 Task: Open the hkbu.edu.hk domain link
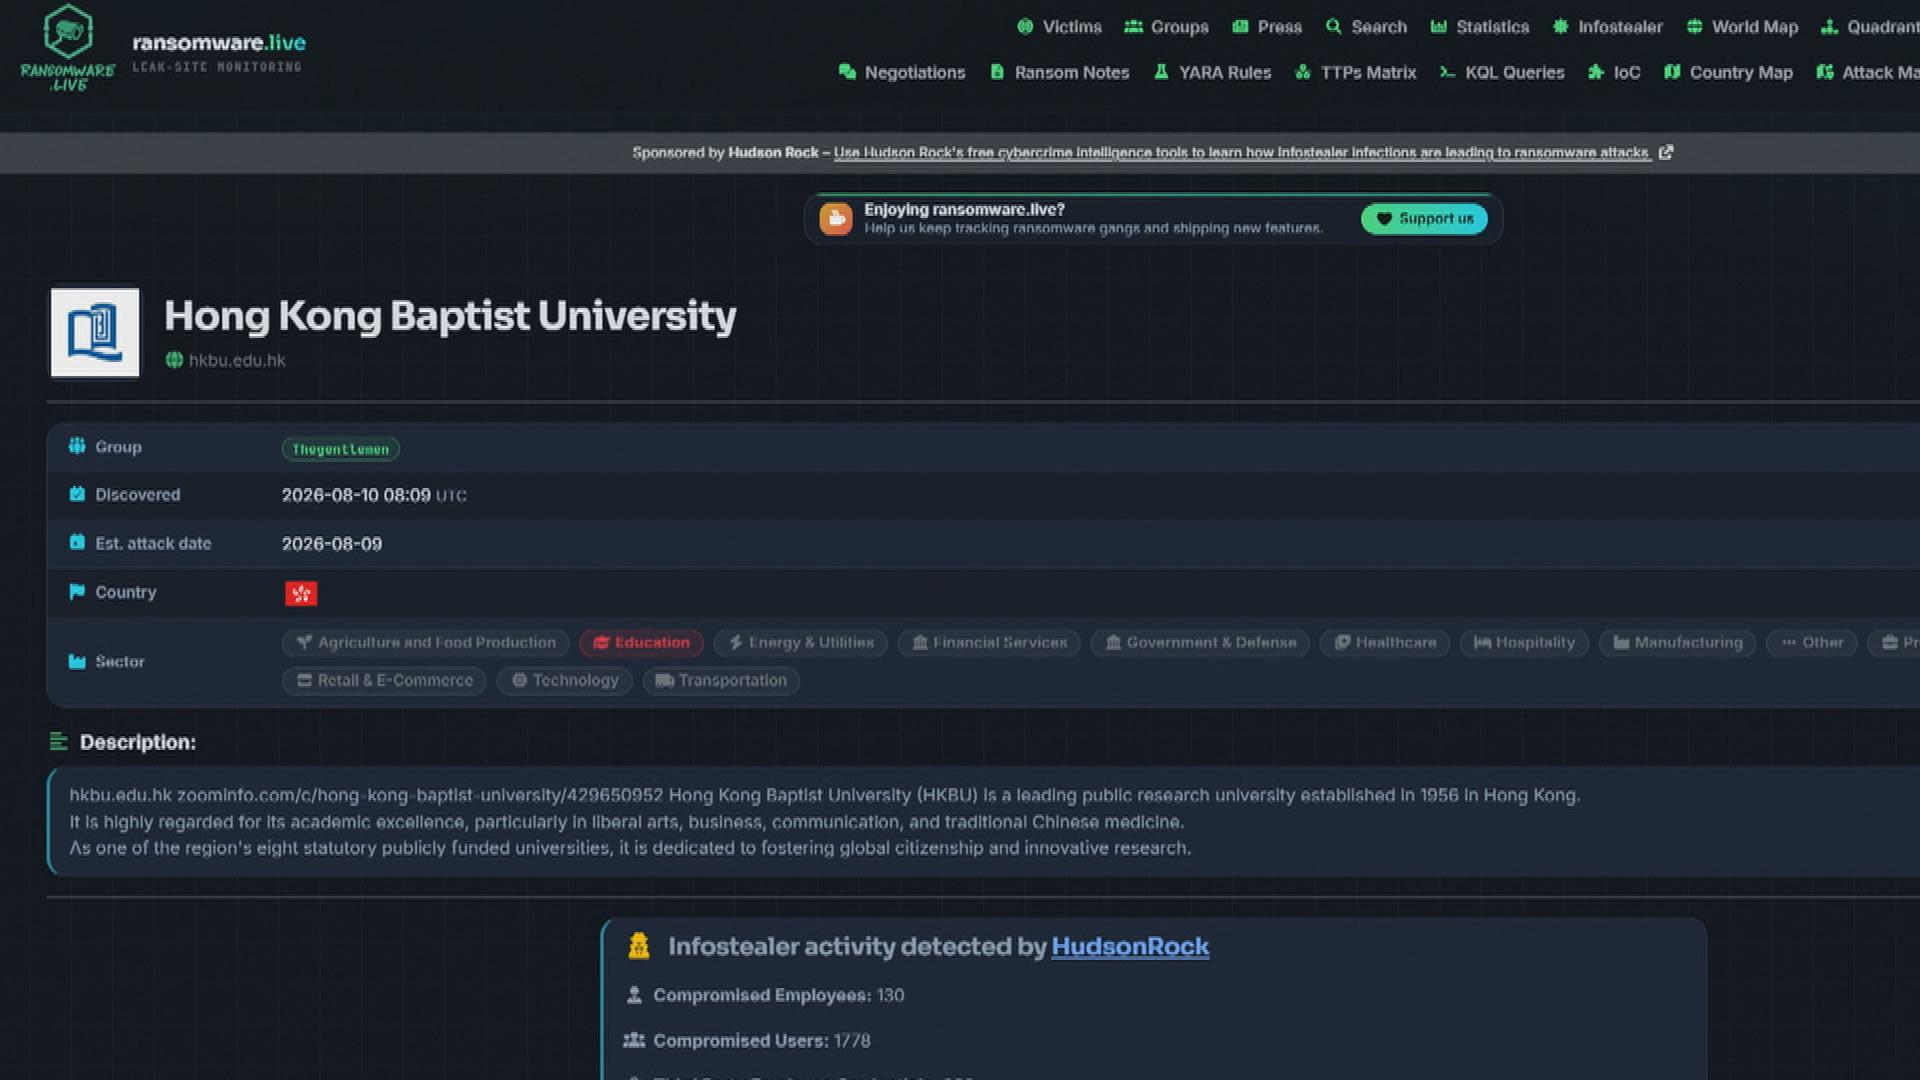237,360
